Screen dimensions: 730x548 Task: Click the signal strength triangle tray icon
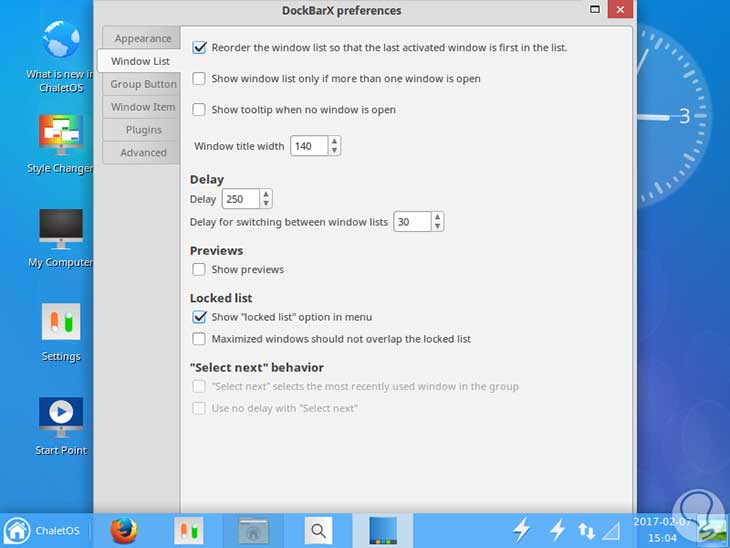611,531
